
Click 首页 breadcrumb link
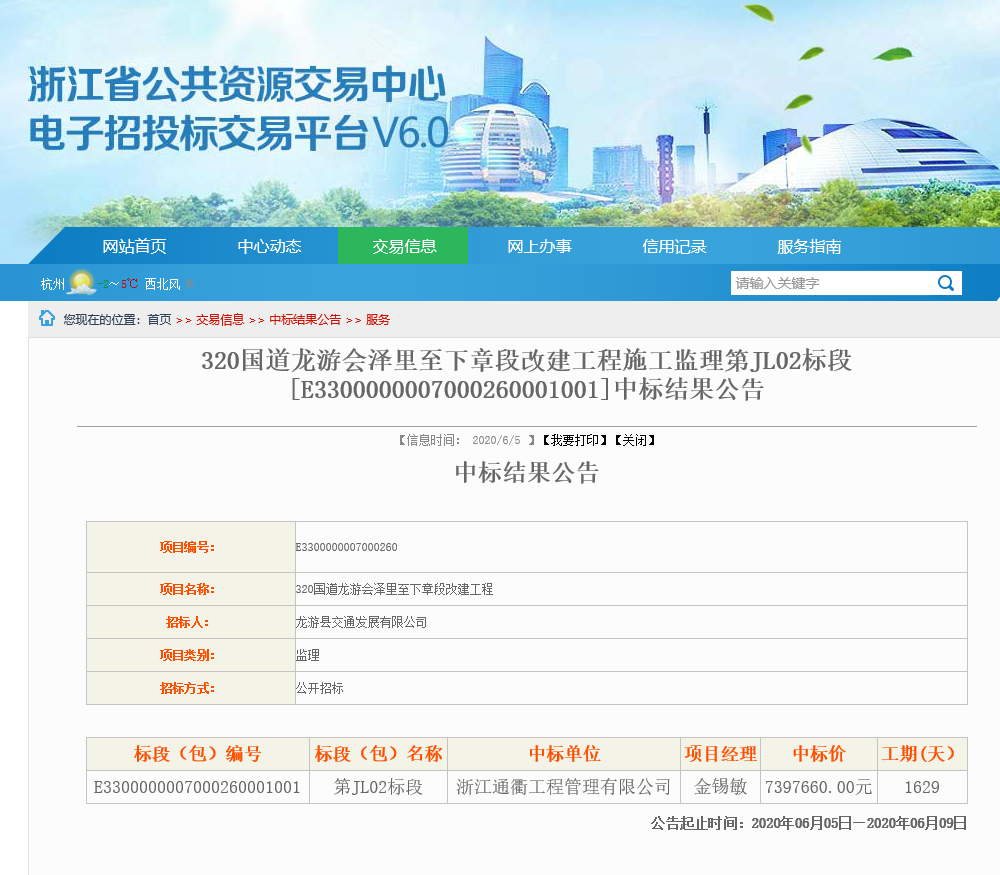coord(159,320)
